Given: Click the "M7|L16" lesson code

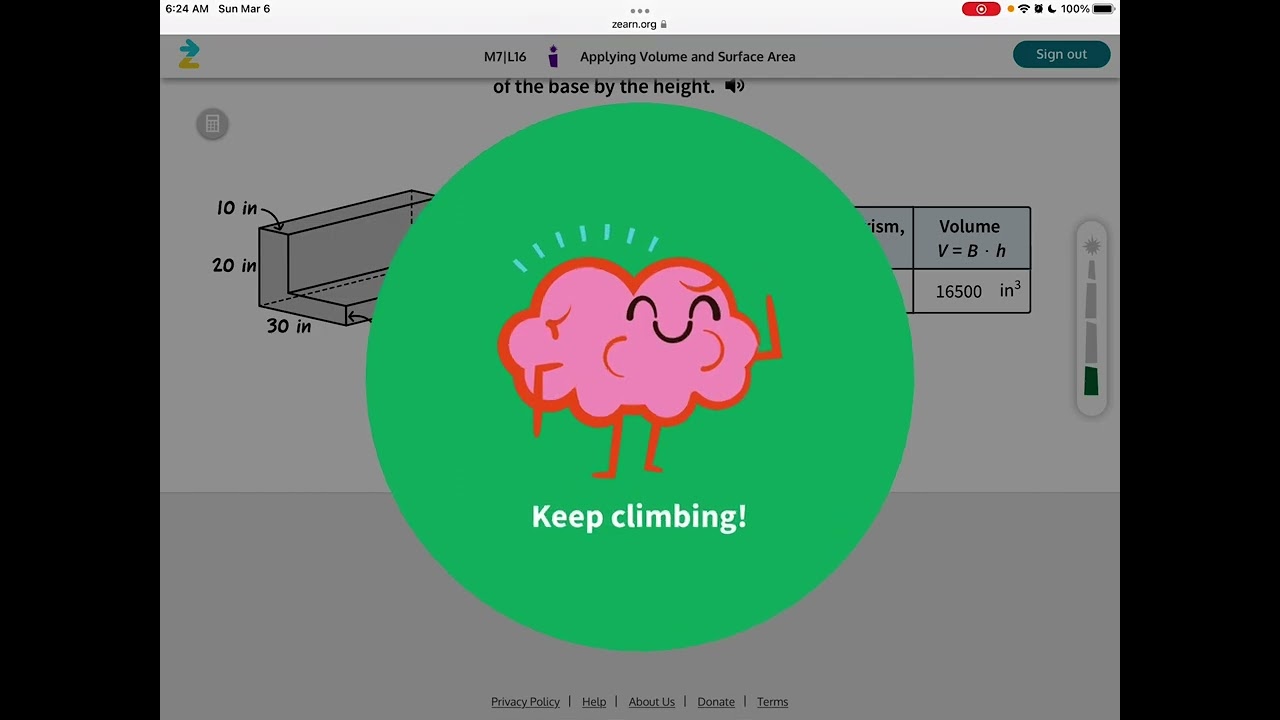Looking at the screenshot, I should click(x=505, y=57).
